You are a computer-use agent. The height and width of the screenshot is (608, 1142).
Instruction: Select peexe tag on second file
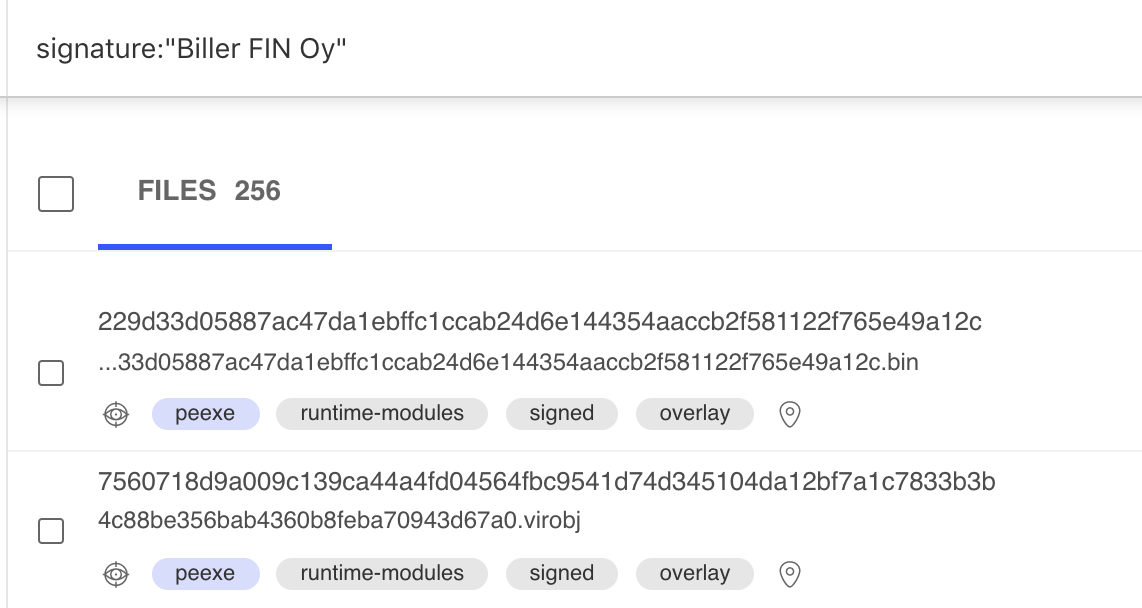[x=205, y=574]
